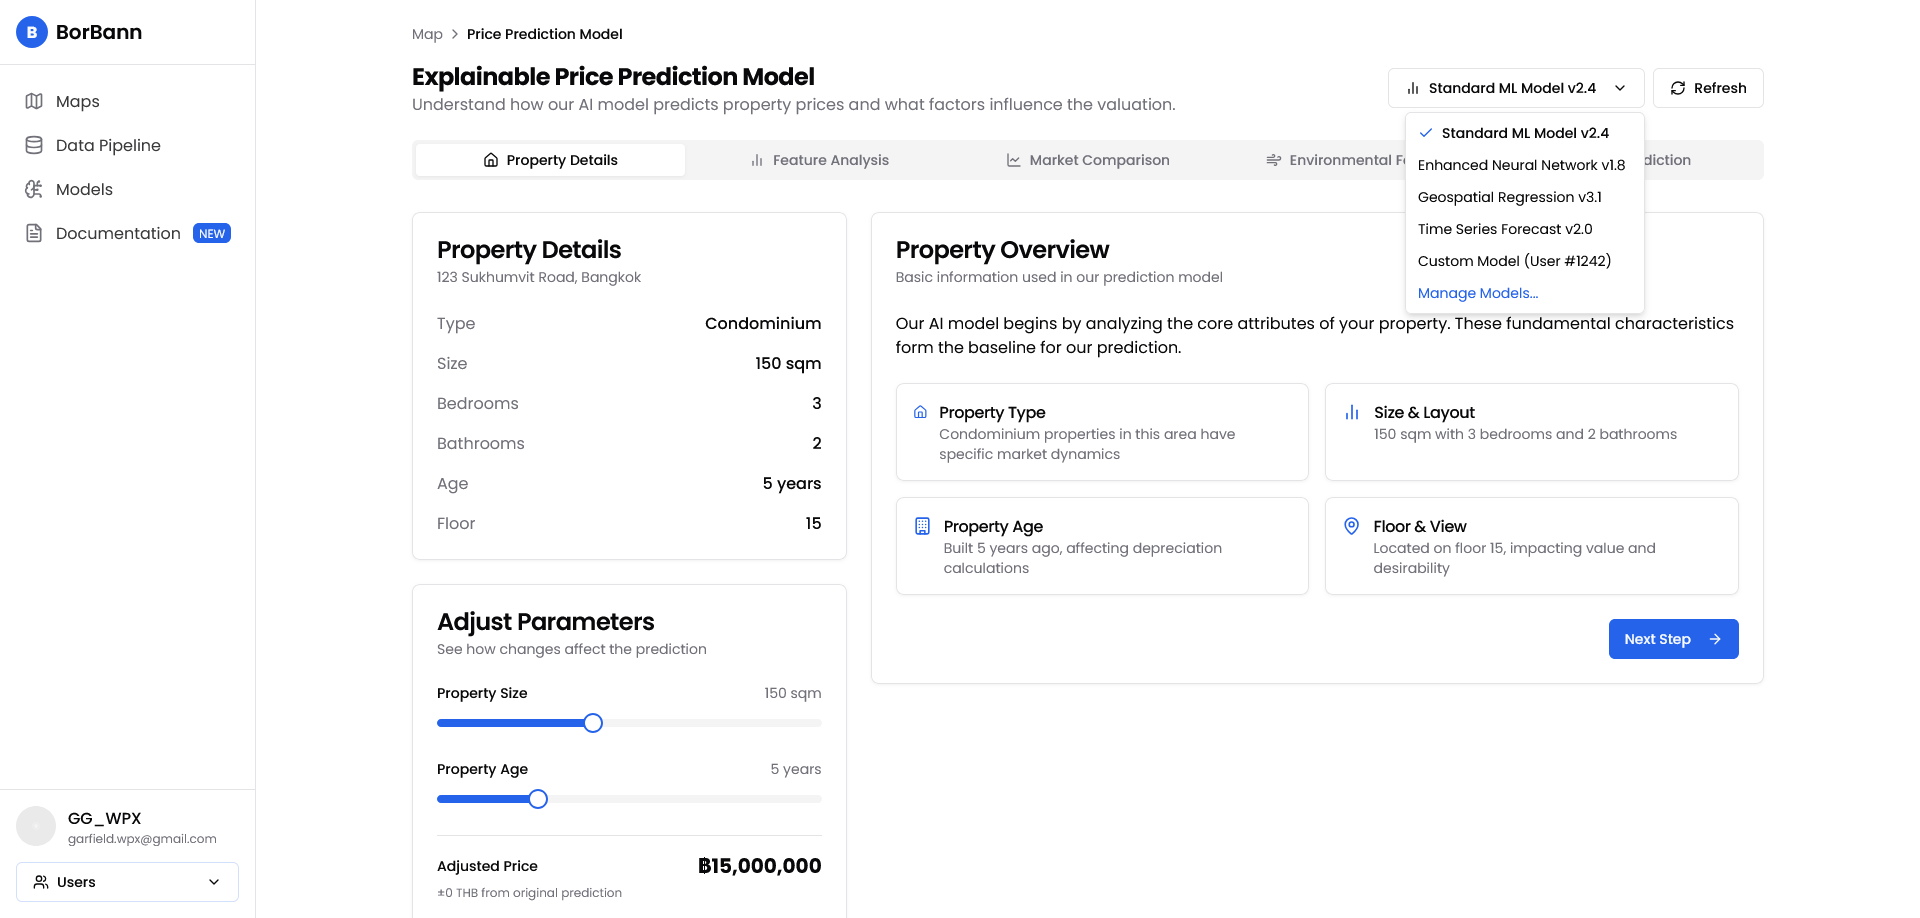Click the user avatar circle

(36, 826)
